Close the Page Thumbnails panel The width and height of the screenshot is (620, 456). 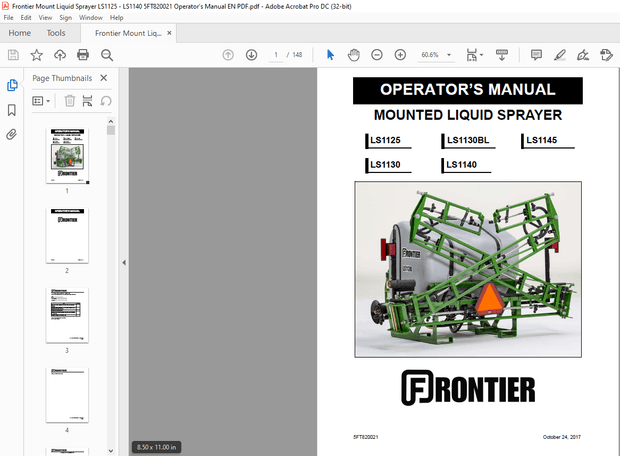[104, 78]
